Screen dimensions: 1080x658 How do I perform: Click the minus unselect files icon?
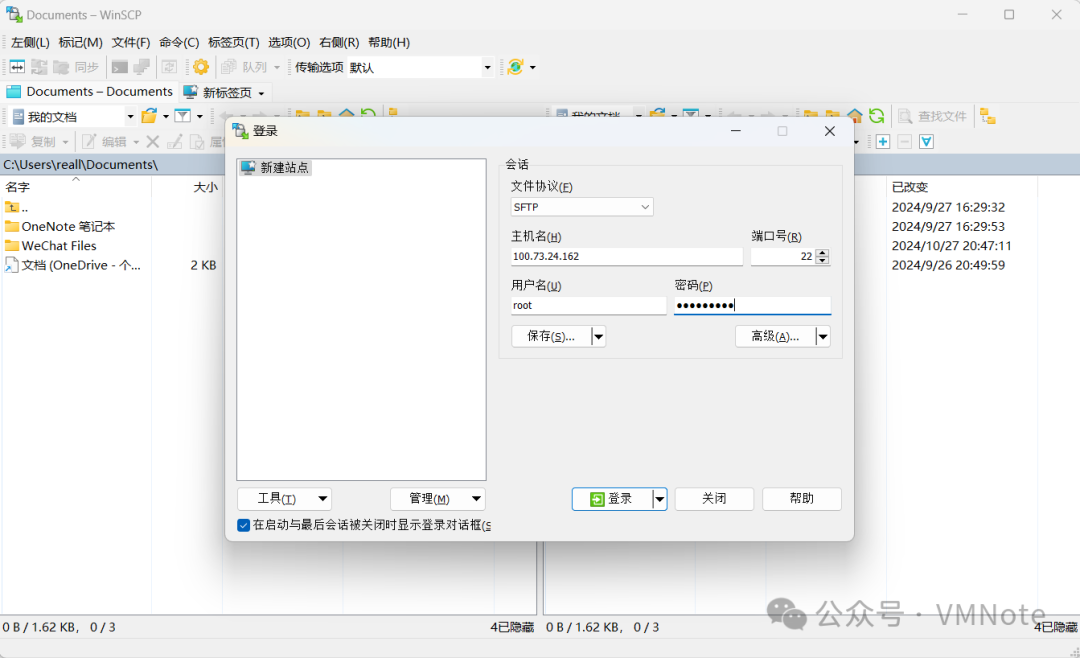[905, 141]
